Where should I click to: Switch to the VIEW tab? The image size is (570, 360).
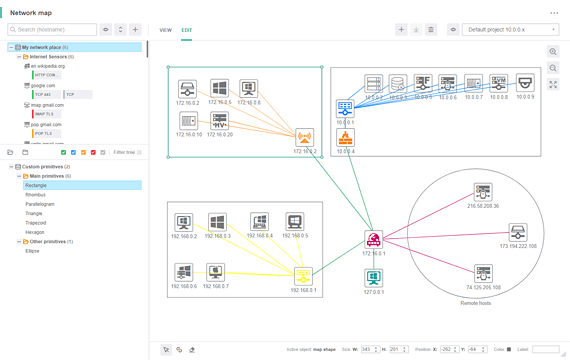point(165,30)
